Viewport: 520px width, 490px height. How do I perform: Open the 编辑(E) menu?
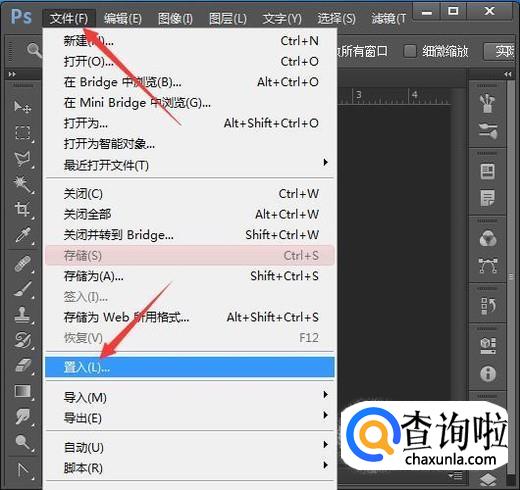(x=123, y=18)
